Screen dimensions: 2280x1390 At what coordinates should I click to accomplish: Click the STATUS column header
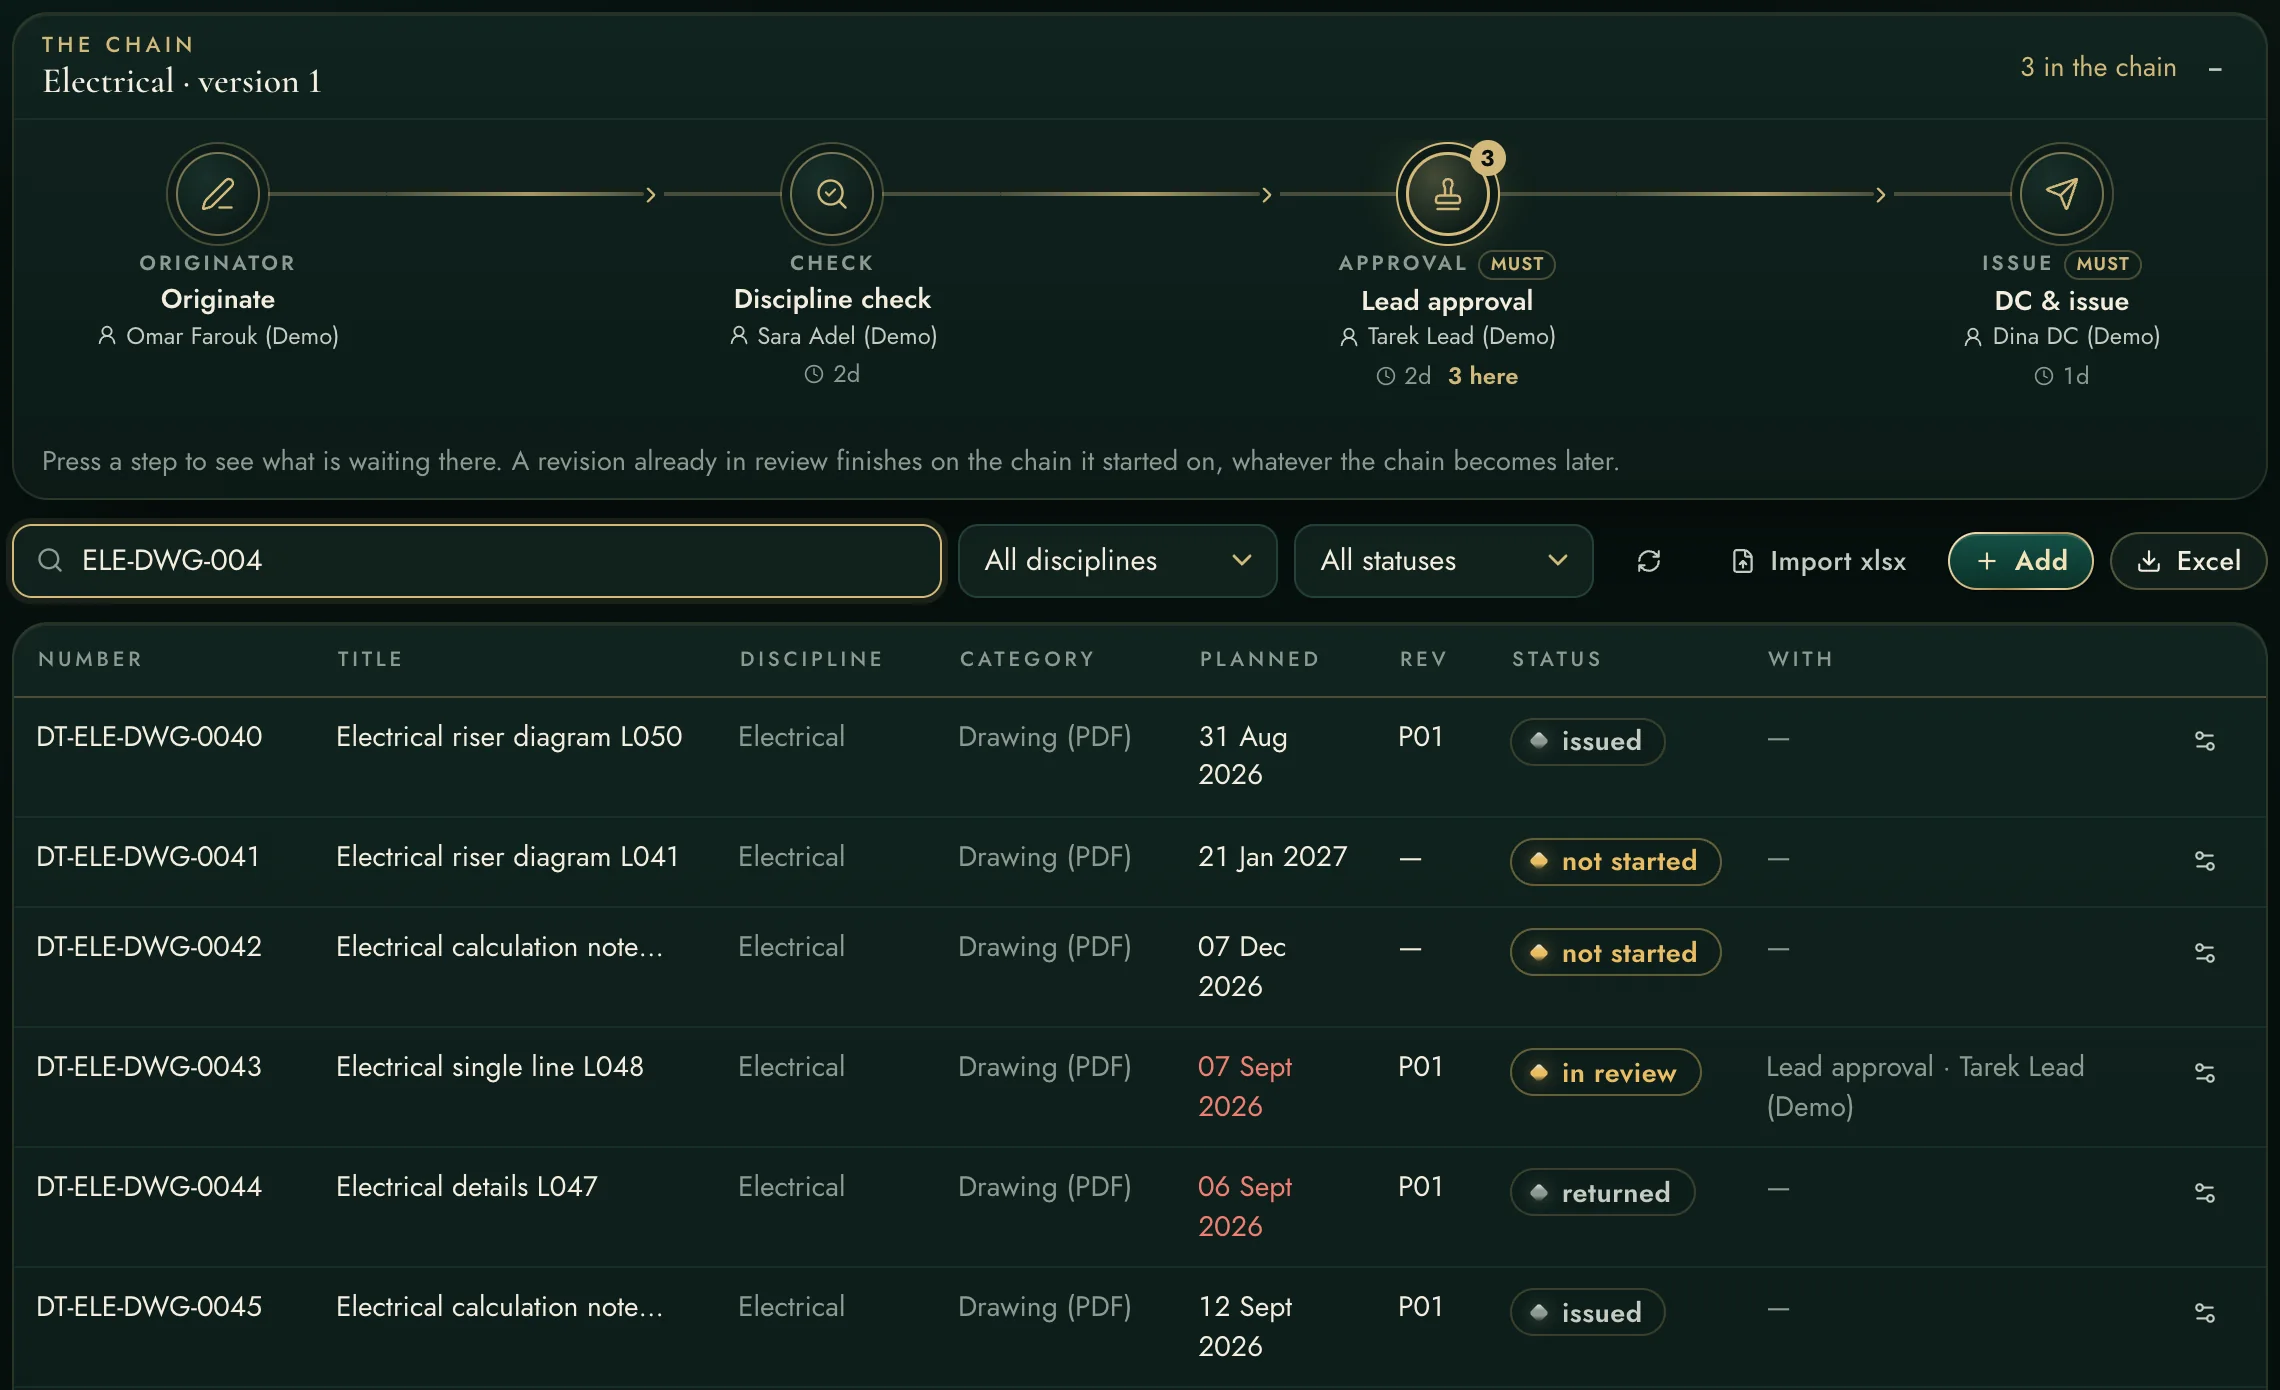1556,659
